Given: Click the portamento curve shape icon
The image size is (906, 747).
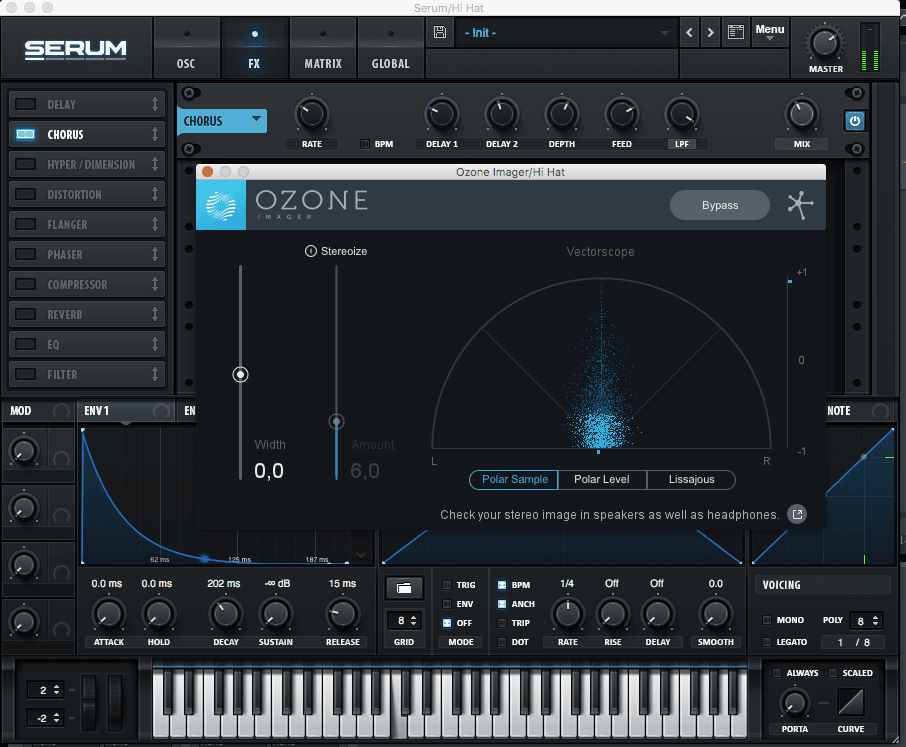Looking at the screenshot, I should coord(851,702).
